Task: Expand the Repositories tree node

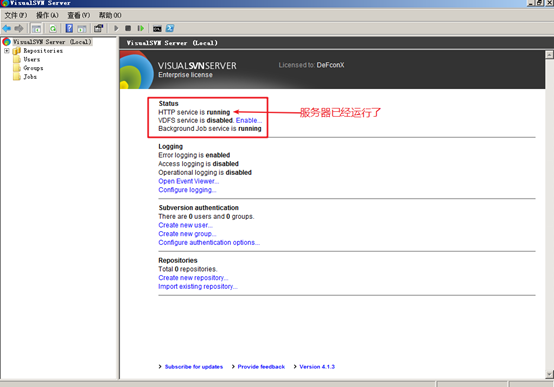Action: 6,51
